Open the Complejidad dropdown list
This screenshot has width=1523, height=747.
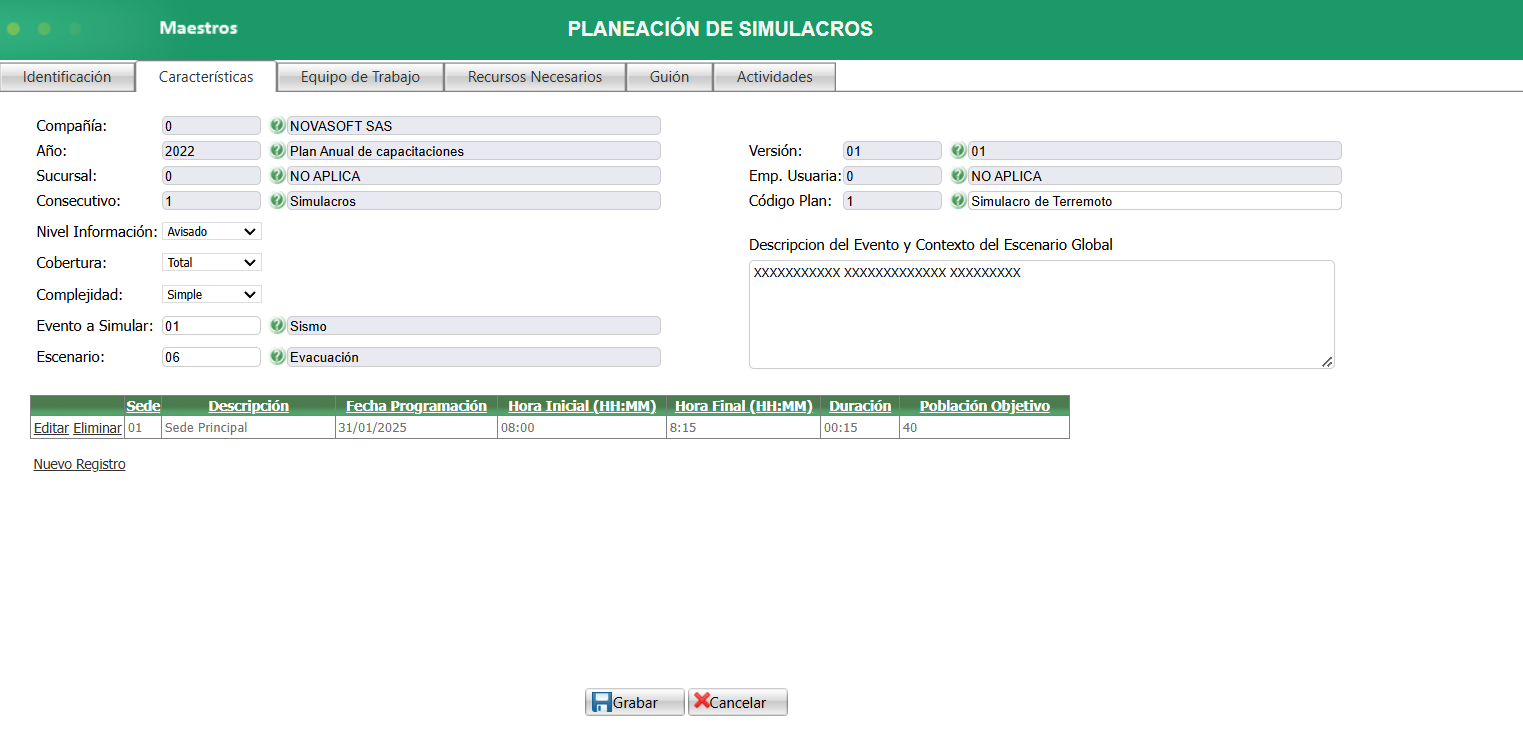pyautogui.click(x=210, y=294)
